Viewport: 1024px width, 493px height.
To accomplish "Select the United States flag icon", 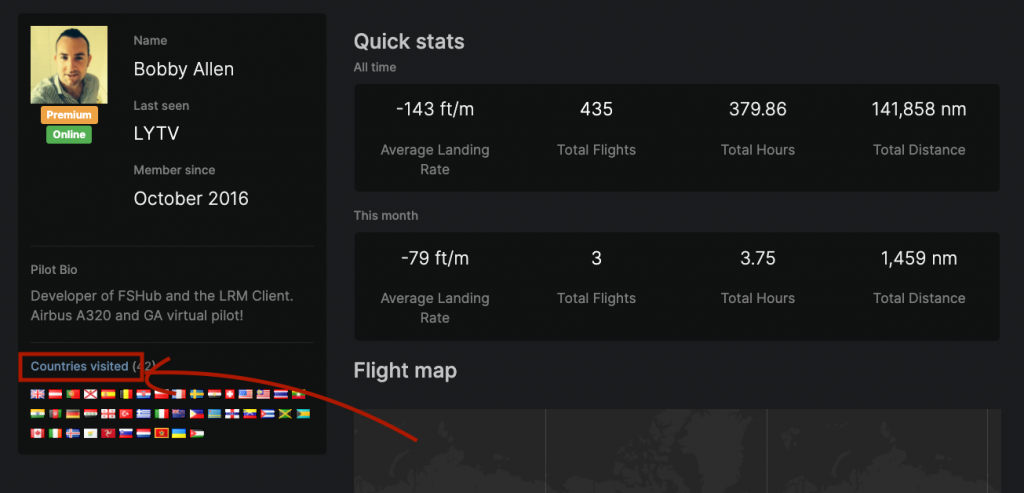I will click(x=246, y=394).
